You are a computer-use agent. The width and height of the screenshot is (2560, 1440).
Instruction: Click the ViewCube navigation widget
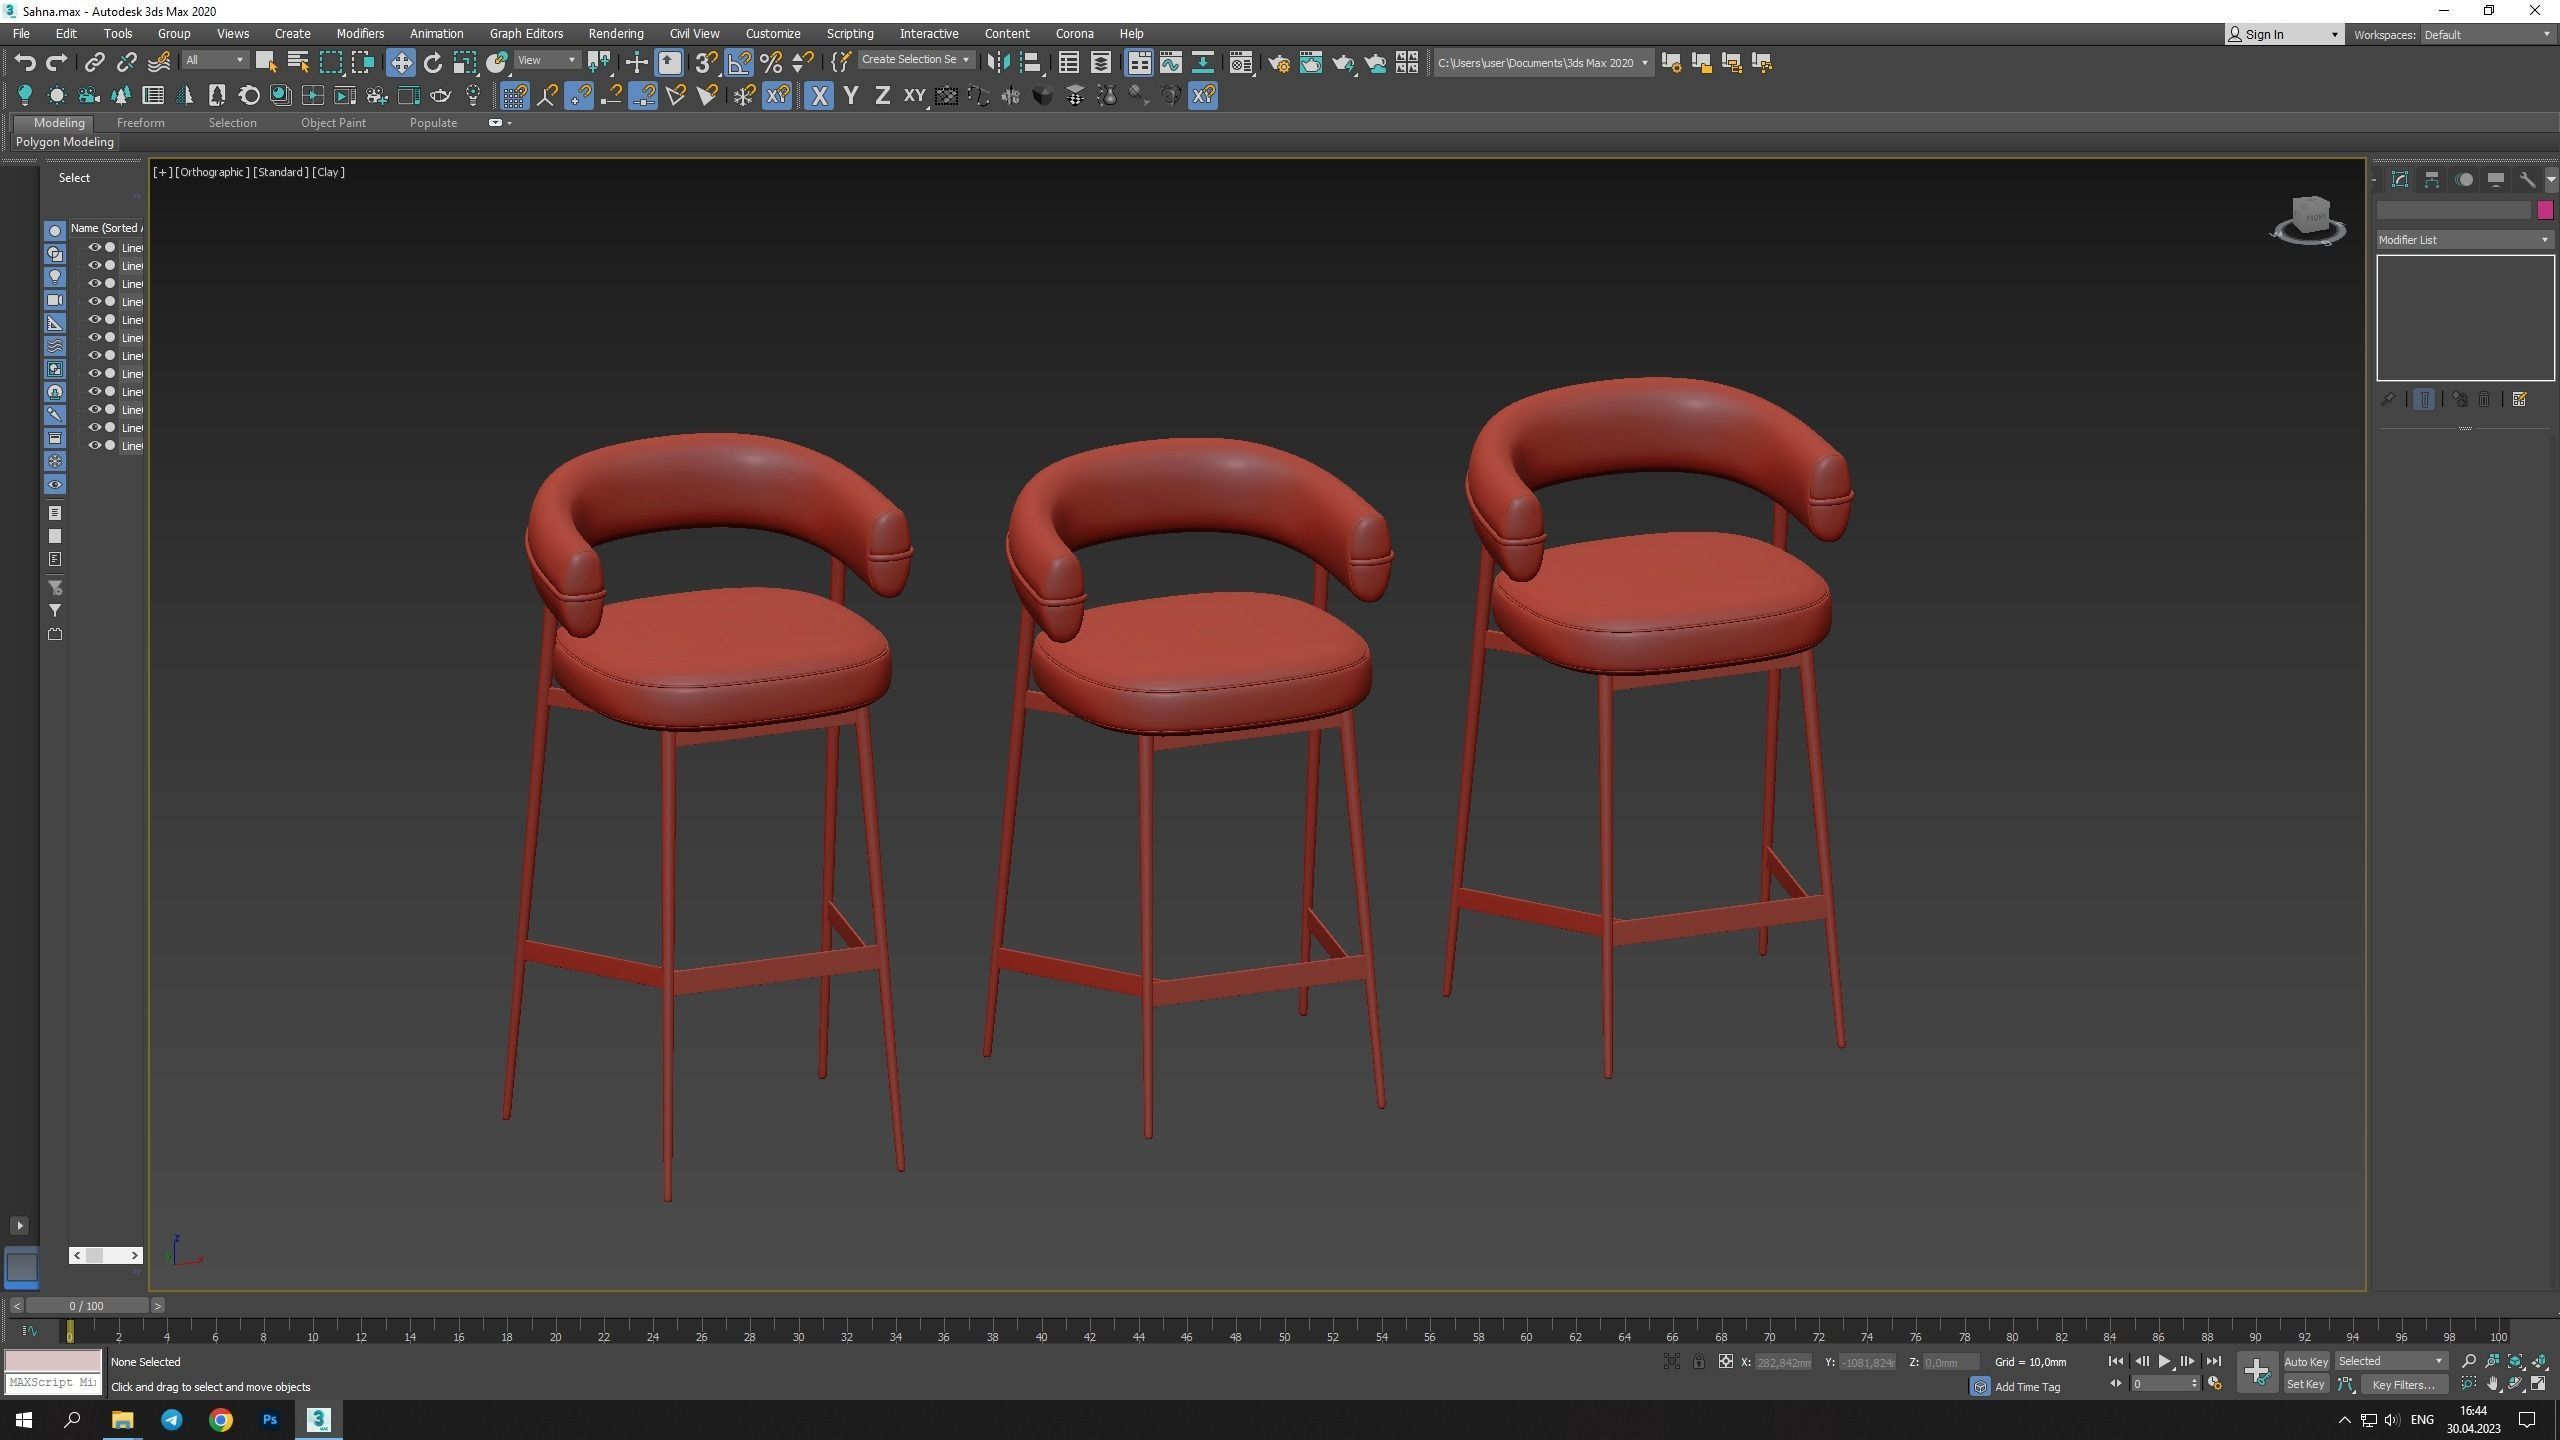click(x=2309, y=219)
